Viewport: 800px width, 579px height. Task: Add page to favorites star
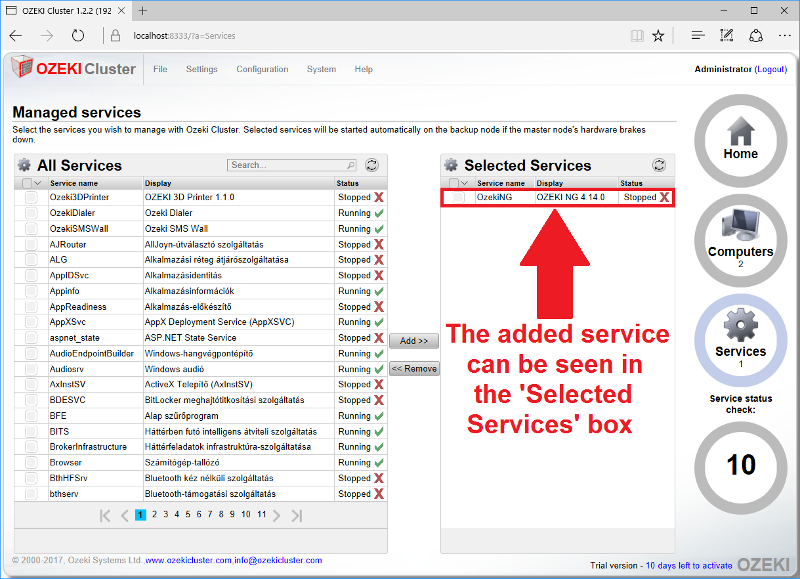[658, 36]
